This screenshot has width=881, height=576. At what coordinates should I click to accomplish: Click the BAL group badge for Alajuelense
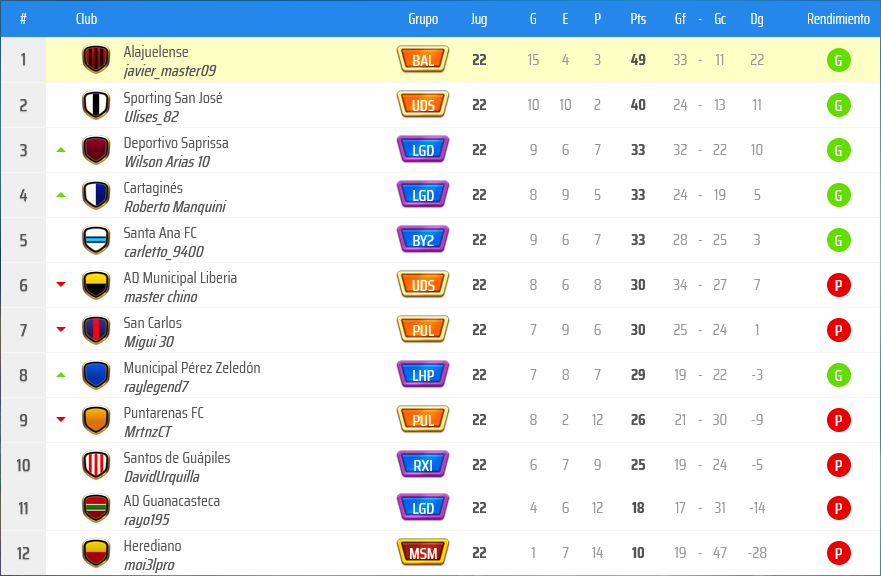[423, 60]
